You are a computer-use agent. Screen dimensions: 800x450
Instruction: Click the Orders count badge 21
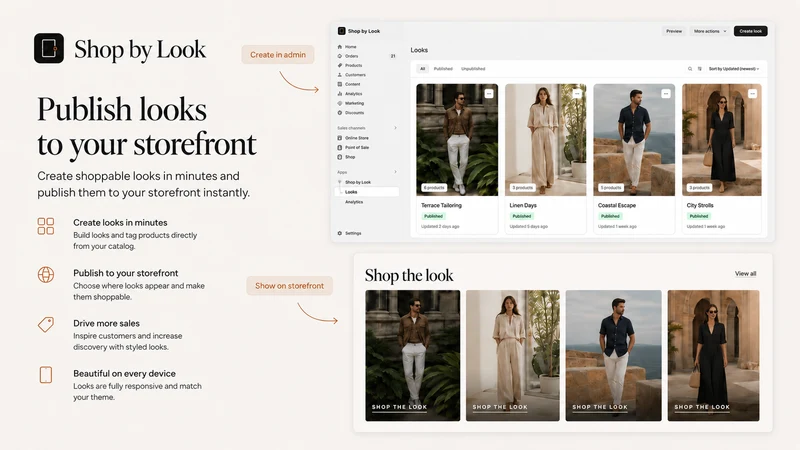tap(393, 56)
